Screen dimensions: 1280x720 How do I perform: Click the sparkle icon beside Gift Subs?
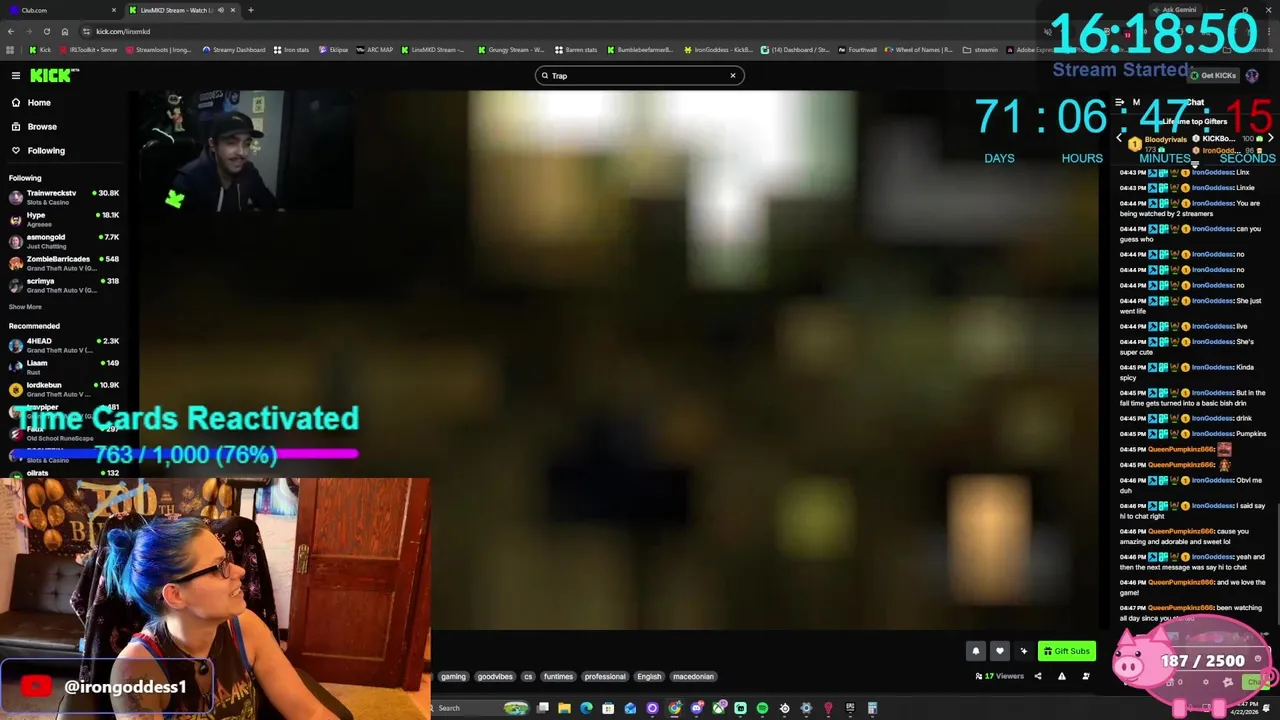pos(1023,651)
